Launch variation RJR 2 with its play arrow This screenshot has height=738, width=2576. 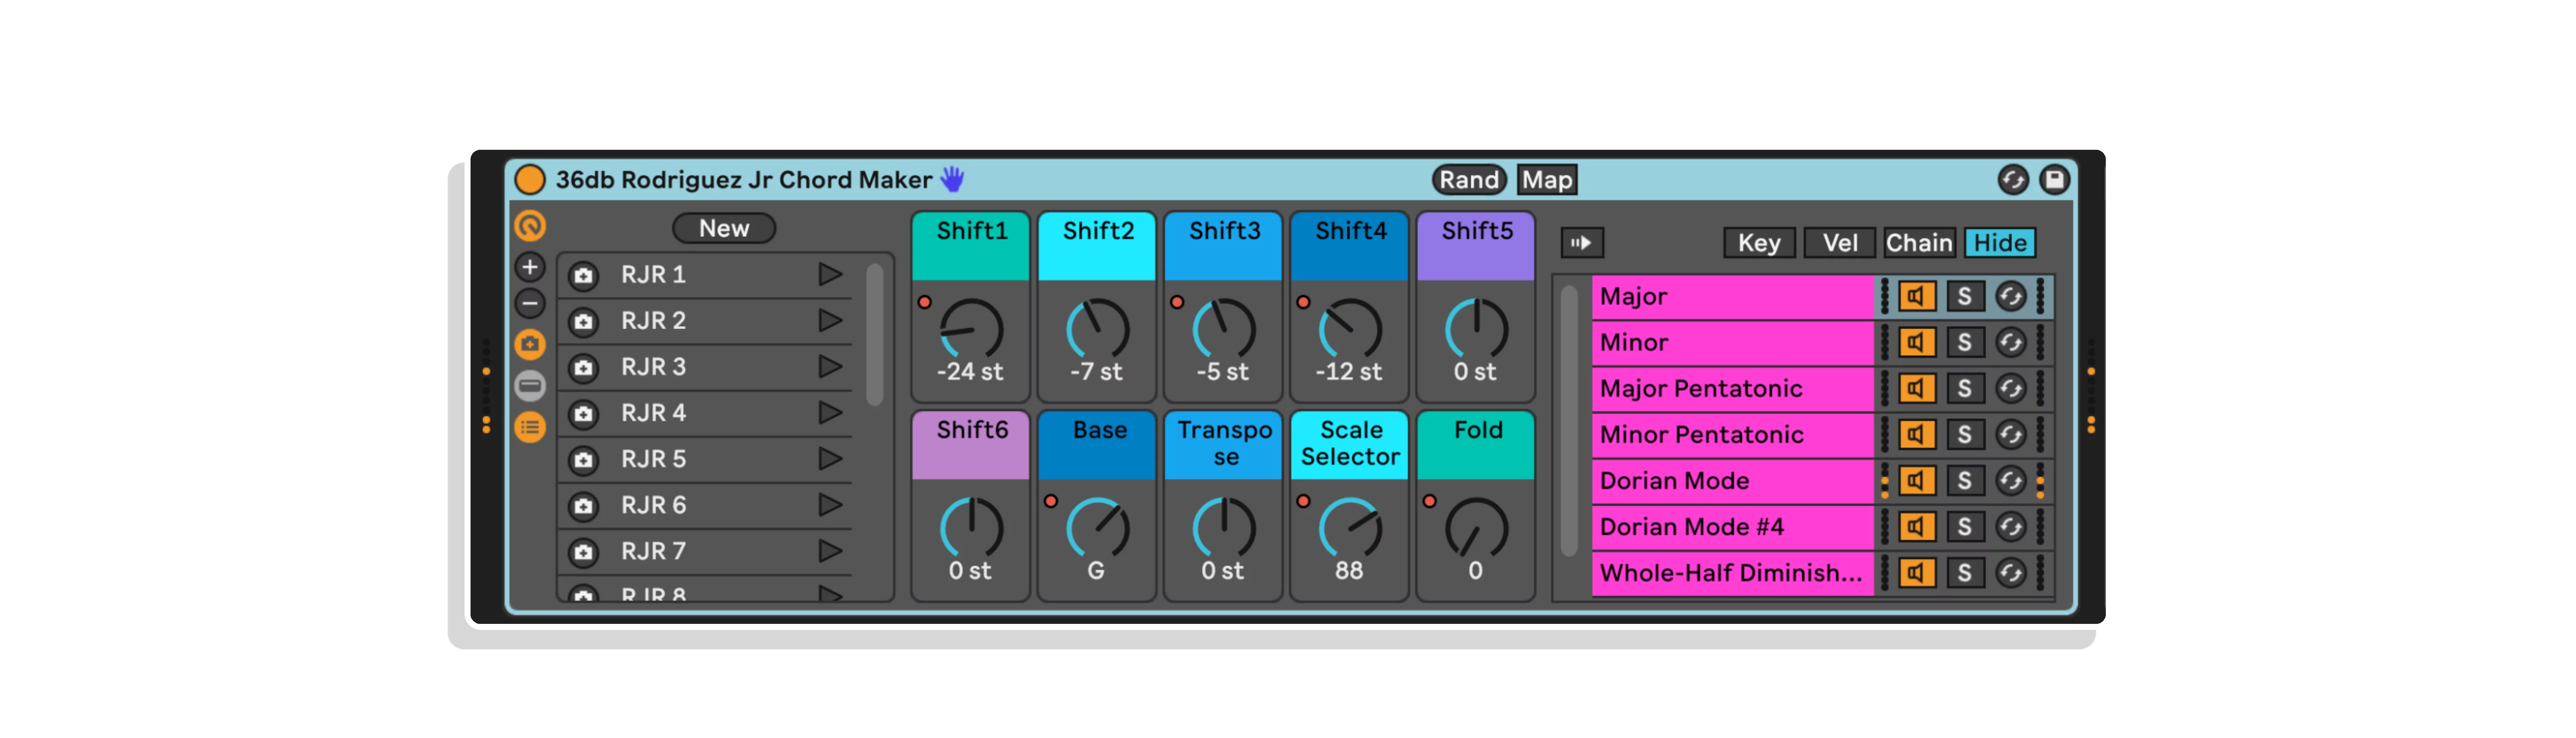[830, 320]
